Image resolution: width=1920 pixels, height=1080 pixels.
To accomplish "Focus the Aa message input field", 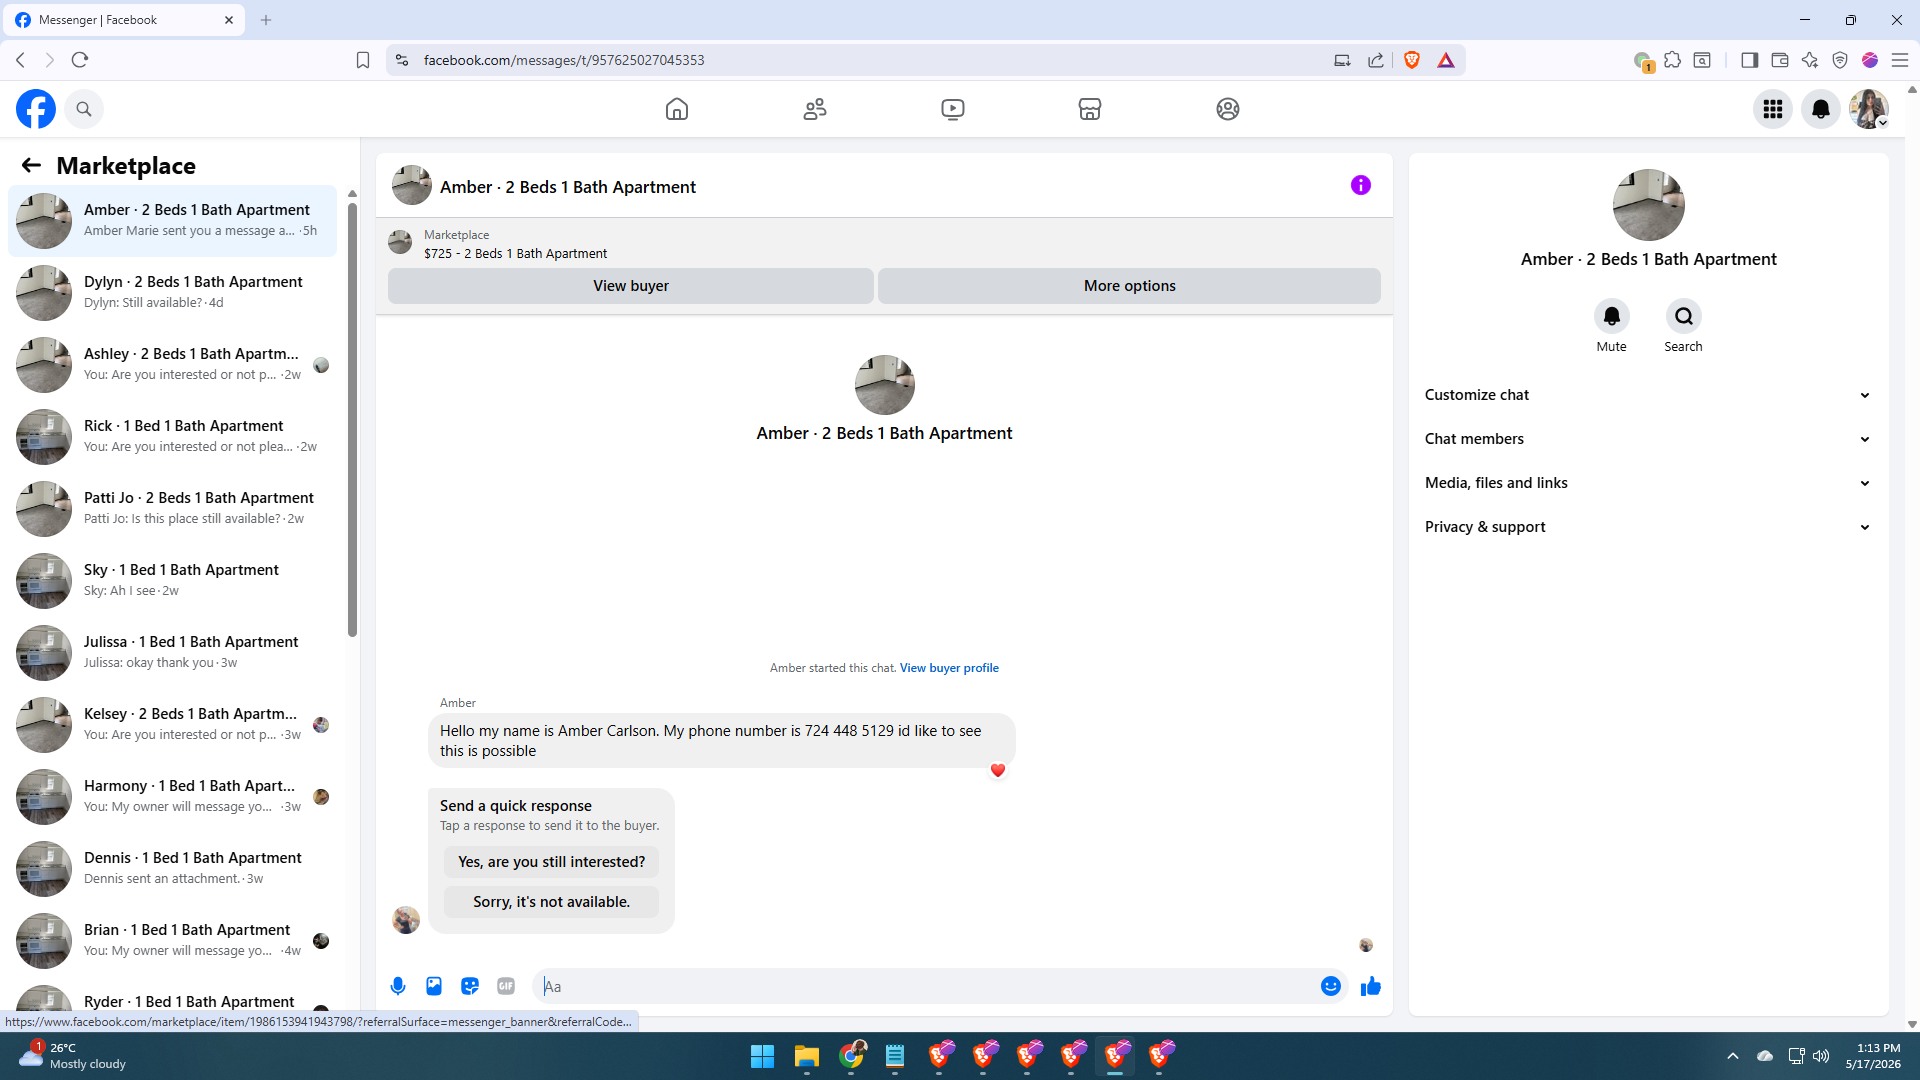I will (928, 986).
